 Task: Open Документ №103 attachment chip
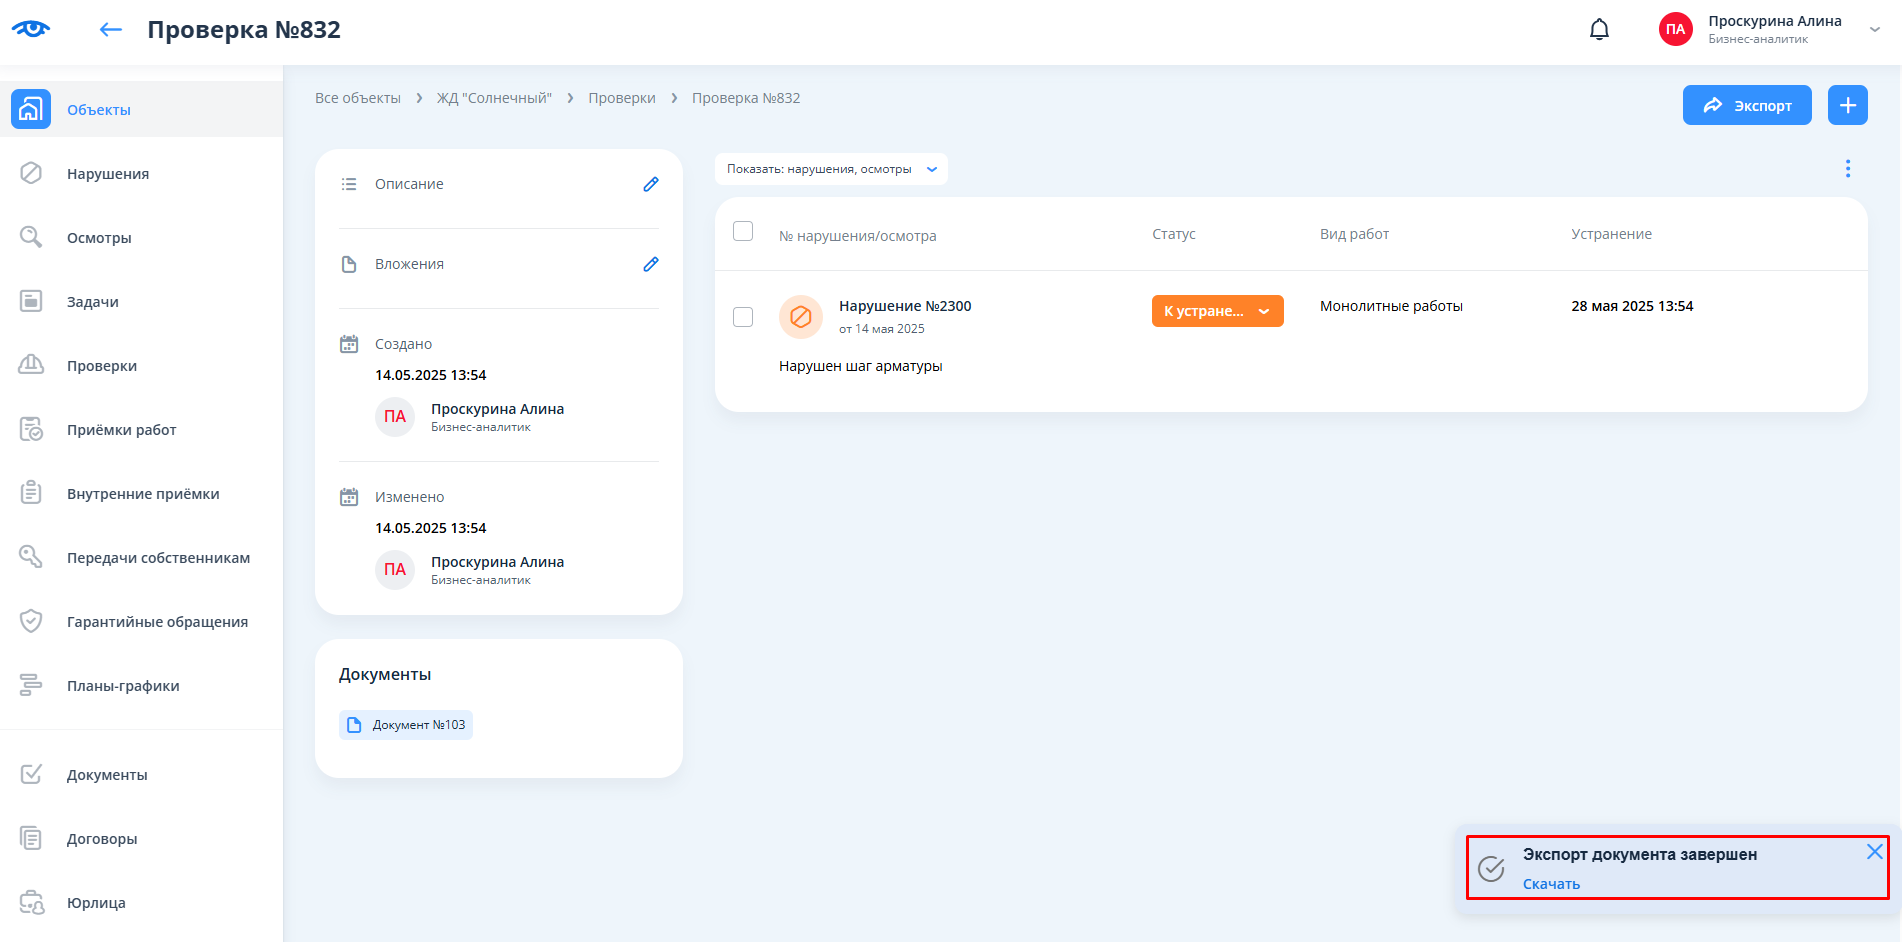[x=406, y=725]
